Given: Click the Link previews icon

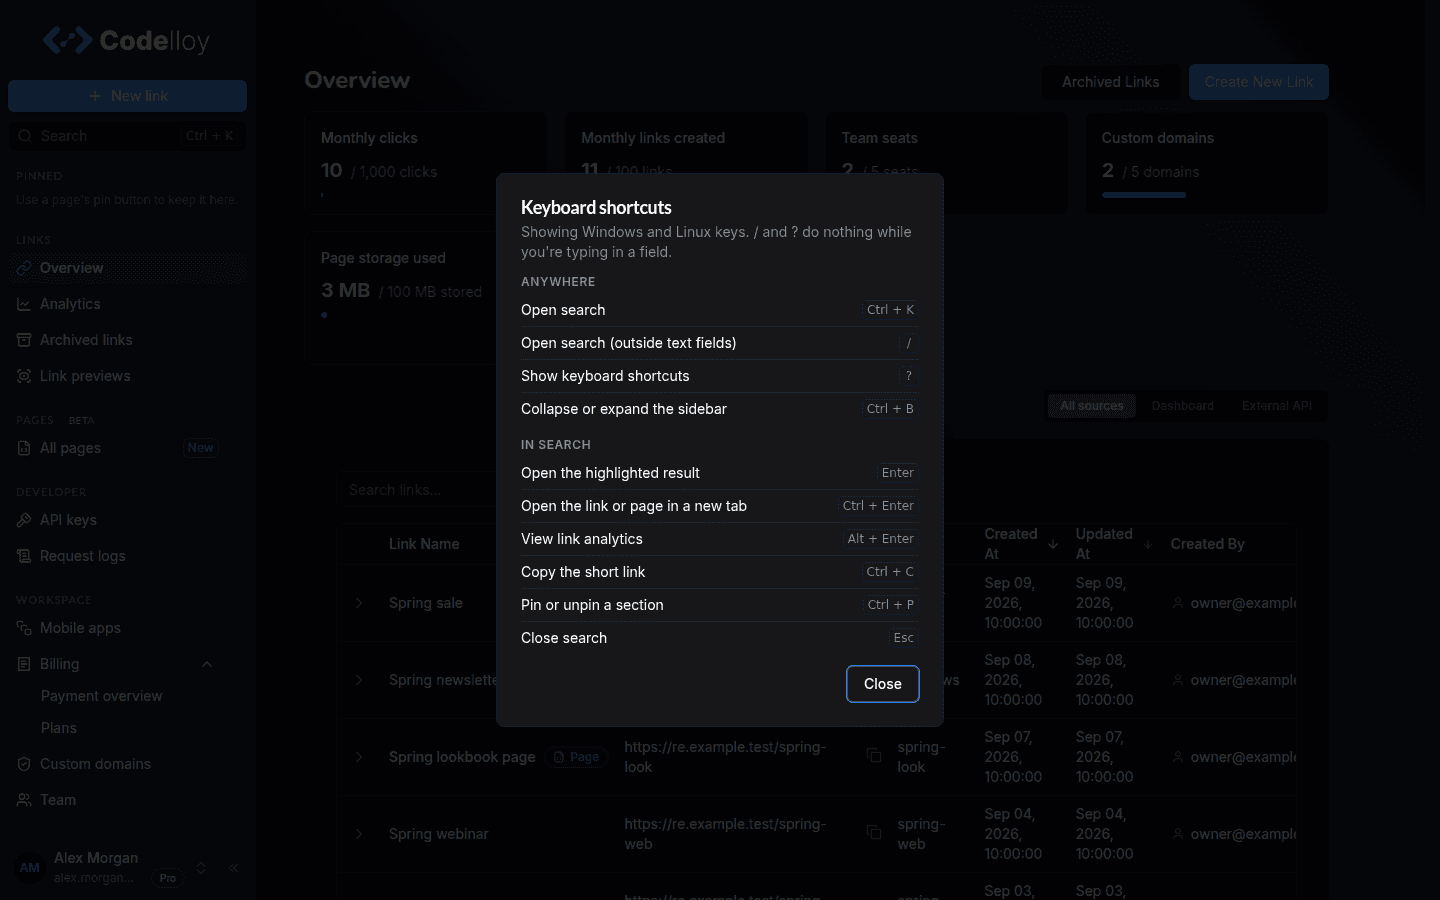Looking at the screenshot, I should (x=24, y=376).
